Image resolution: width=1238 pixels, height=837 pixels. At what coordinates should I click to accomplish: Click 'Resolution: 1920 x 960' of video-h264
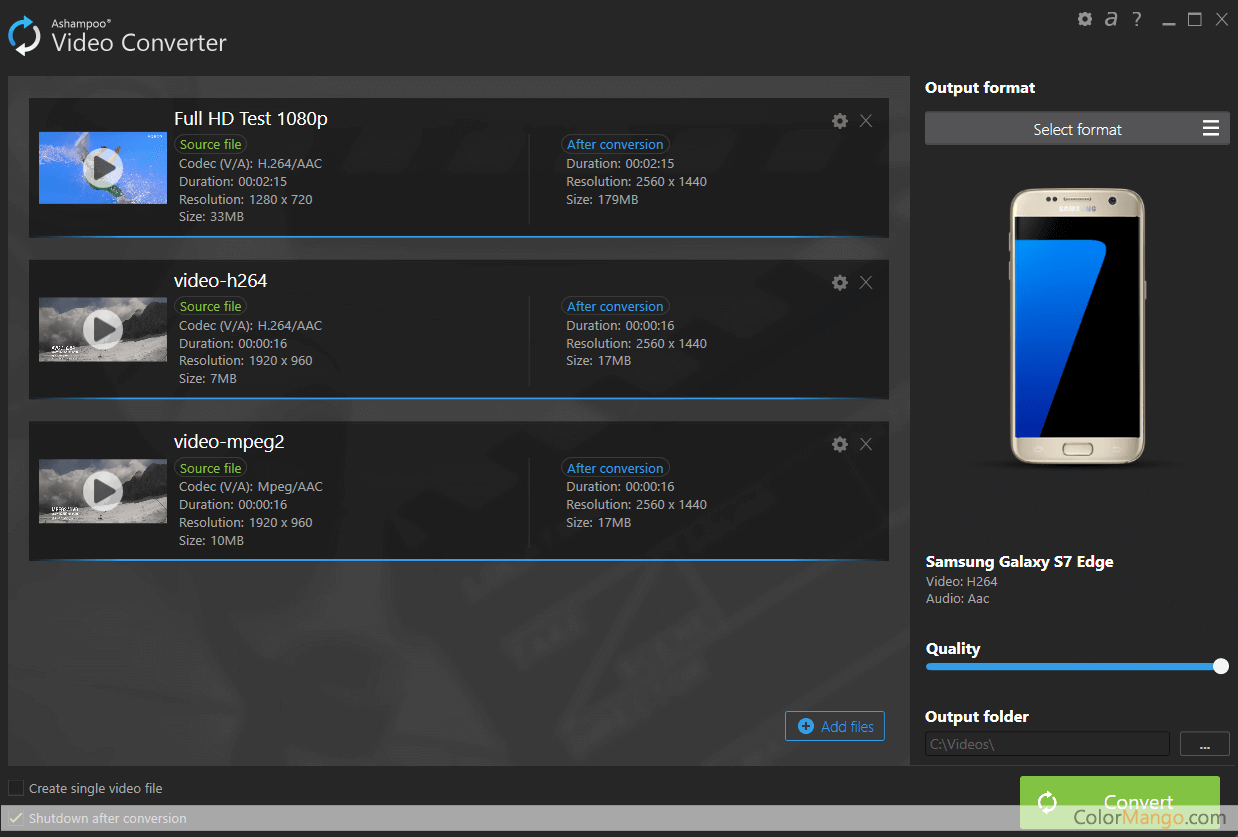coord(246,361)
